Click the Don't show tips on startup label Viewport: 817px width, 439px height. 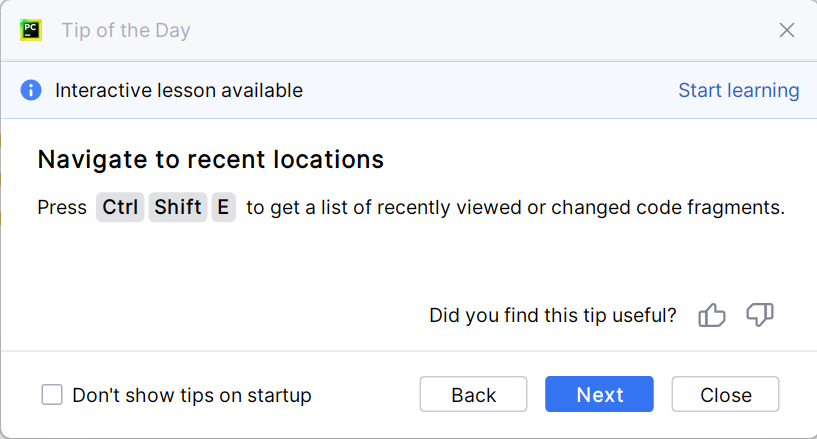click(x=192, y=395)
